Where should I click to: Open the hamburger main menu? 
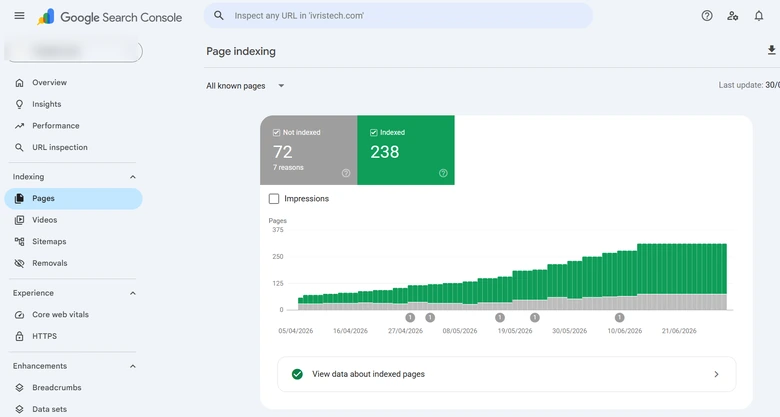pos(19,16)
